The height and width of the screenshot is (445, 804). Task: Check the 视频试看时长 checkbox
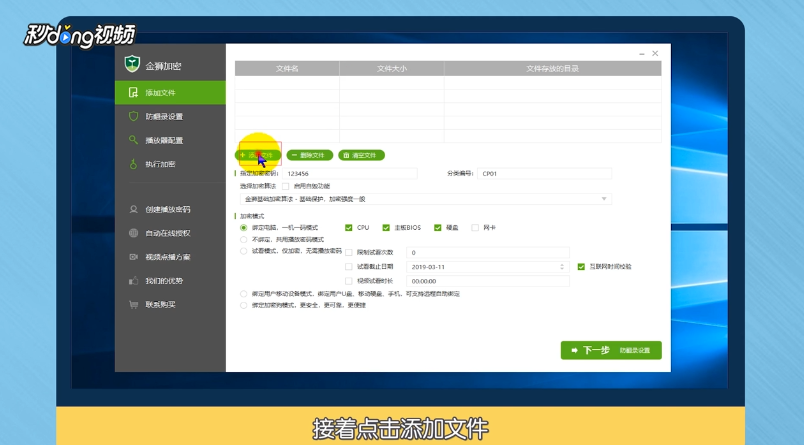(x=349, y=281)
